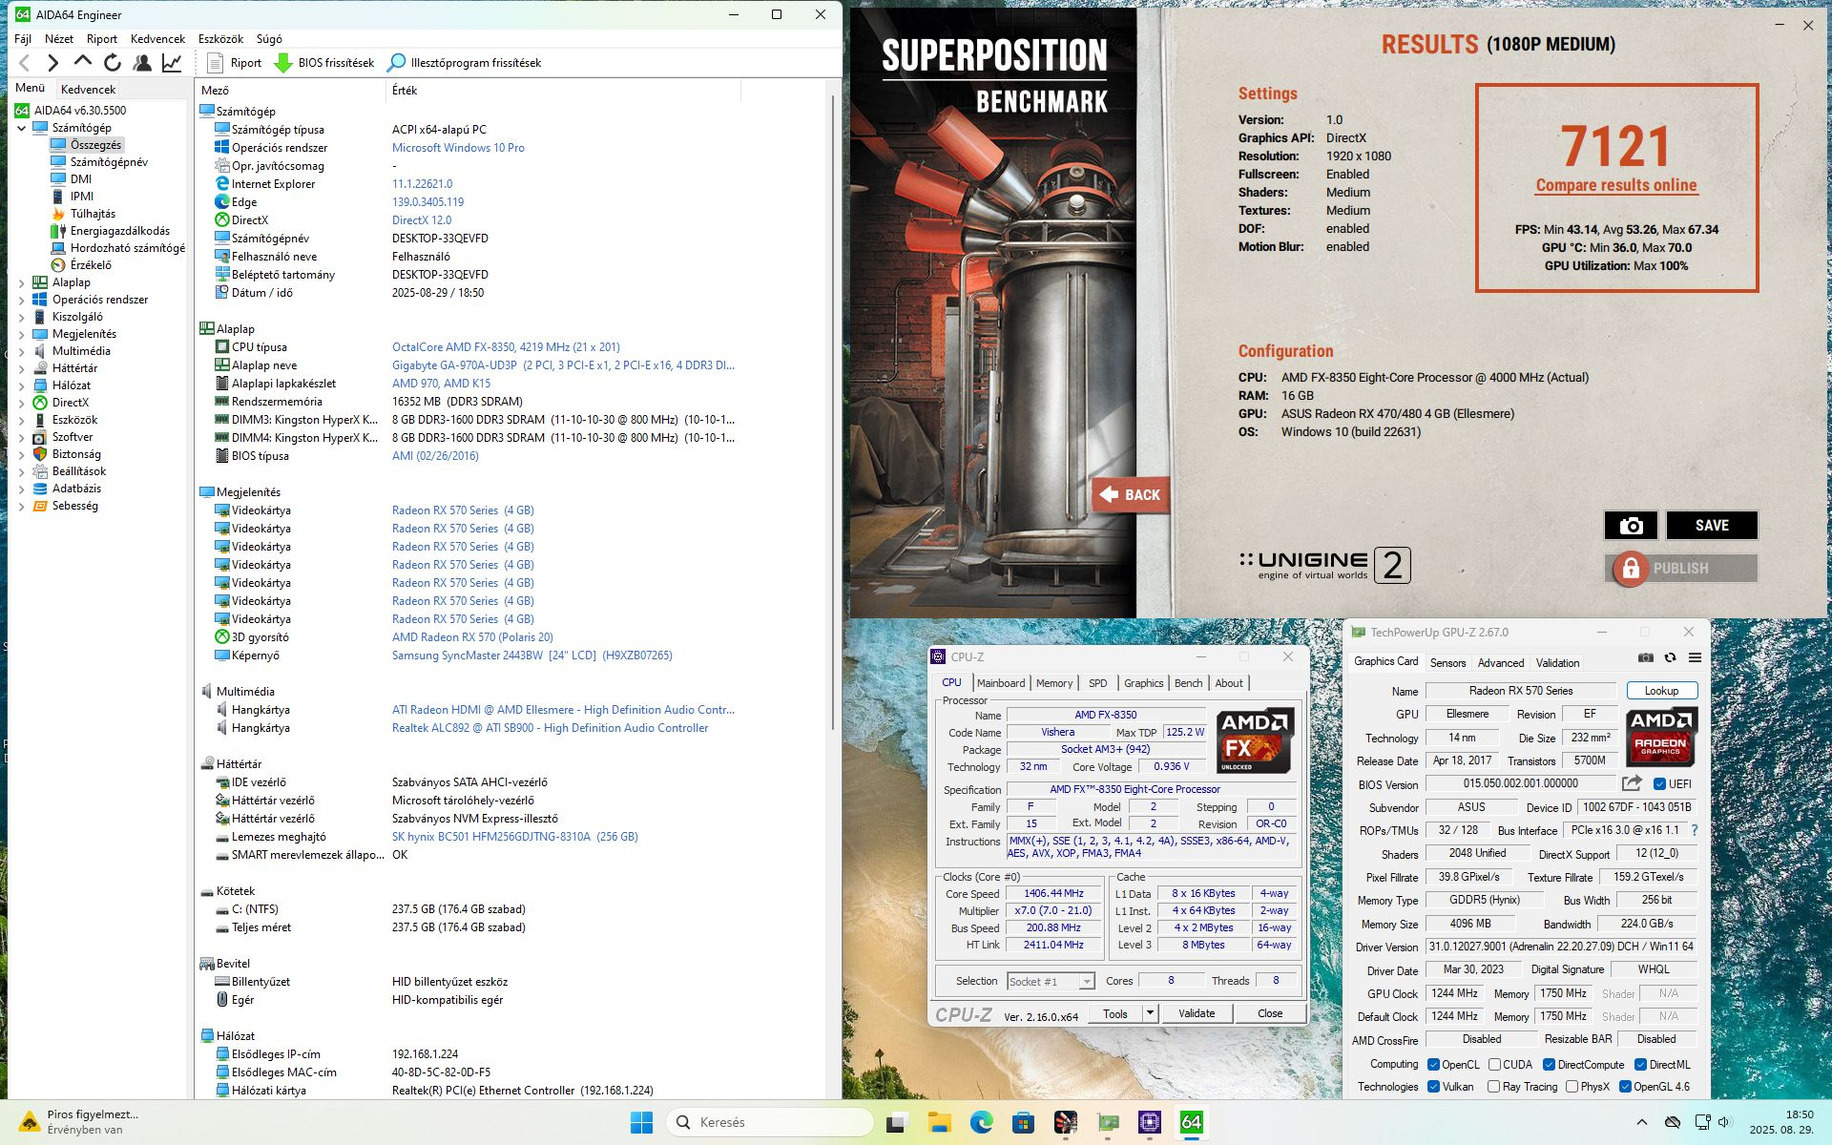Screen dimensions: 1832x1145
Task: Click the Validate button in CPU-Z
Action: (1196, 1013)
